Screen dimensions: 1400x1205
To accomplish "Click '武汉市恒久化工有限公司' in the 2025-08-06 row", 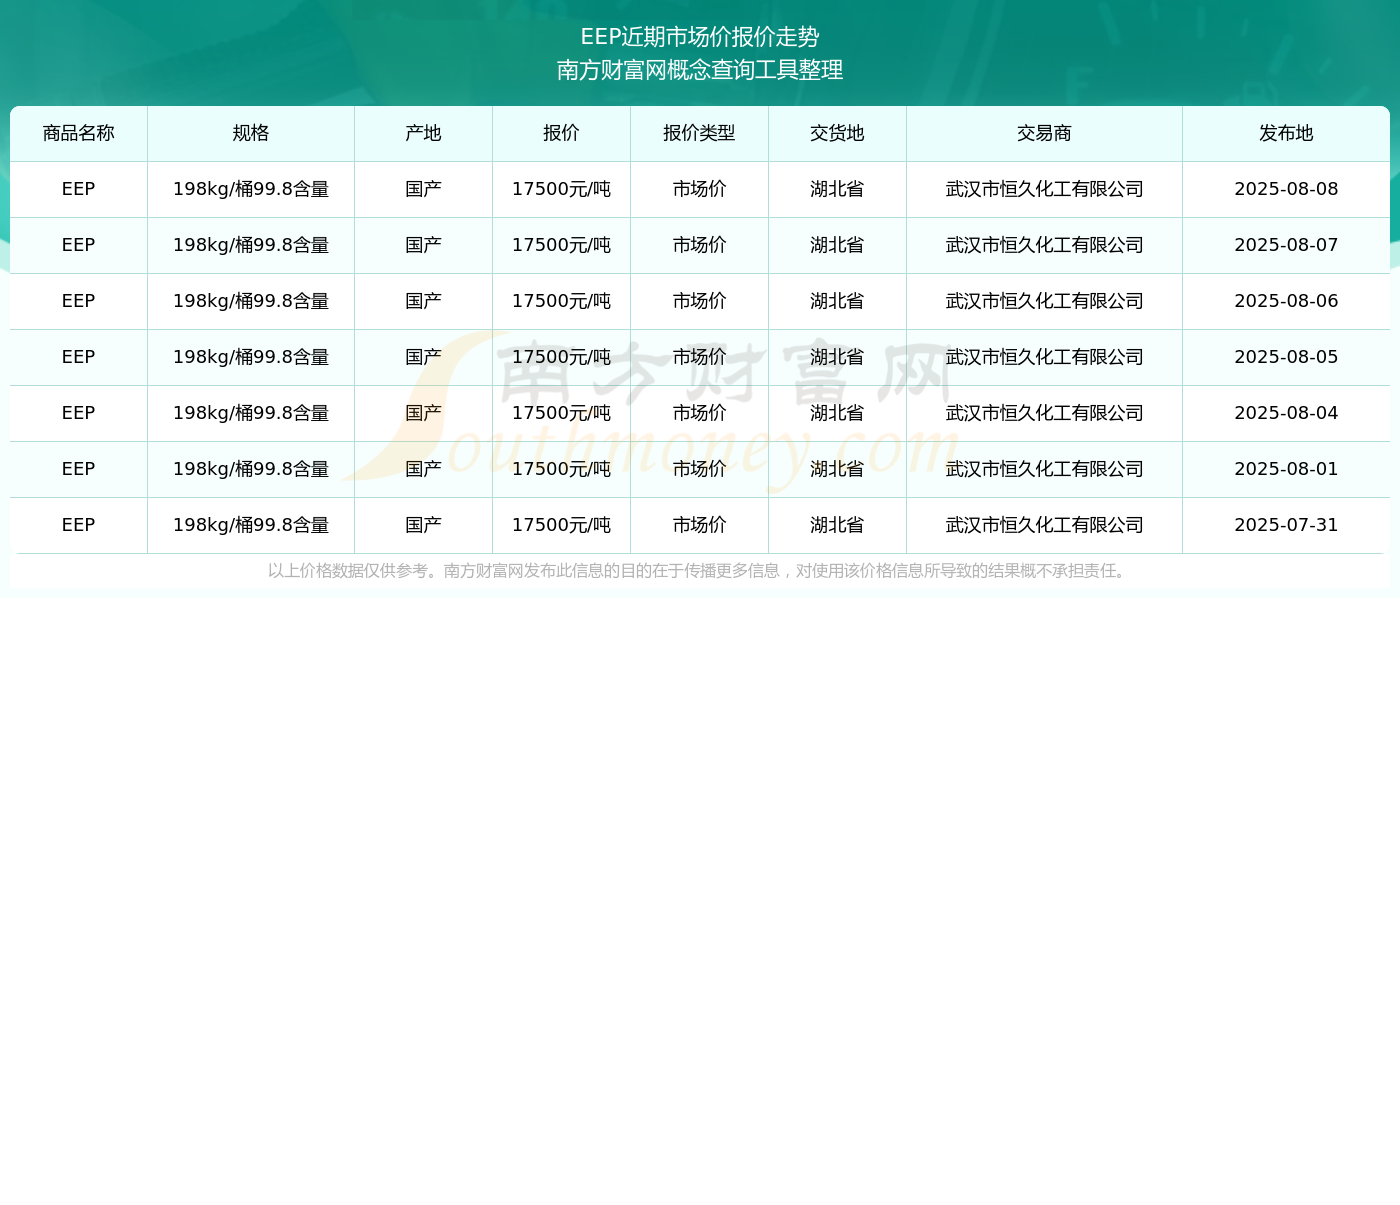I will (x=1045, y=301).
